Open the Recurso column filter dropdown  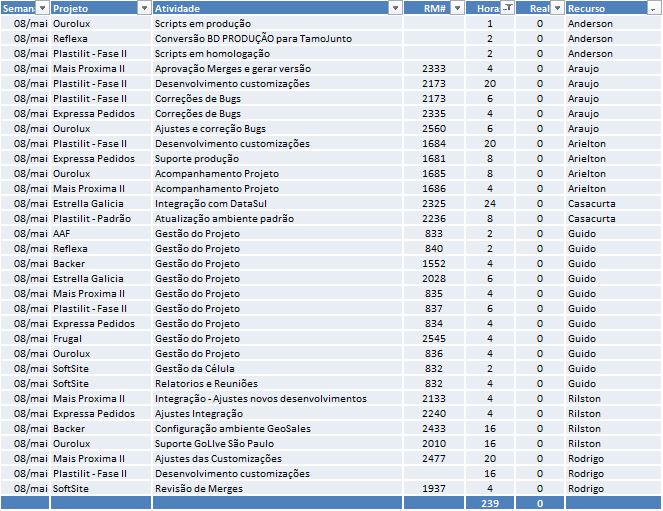[653, 8]
